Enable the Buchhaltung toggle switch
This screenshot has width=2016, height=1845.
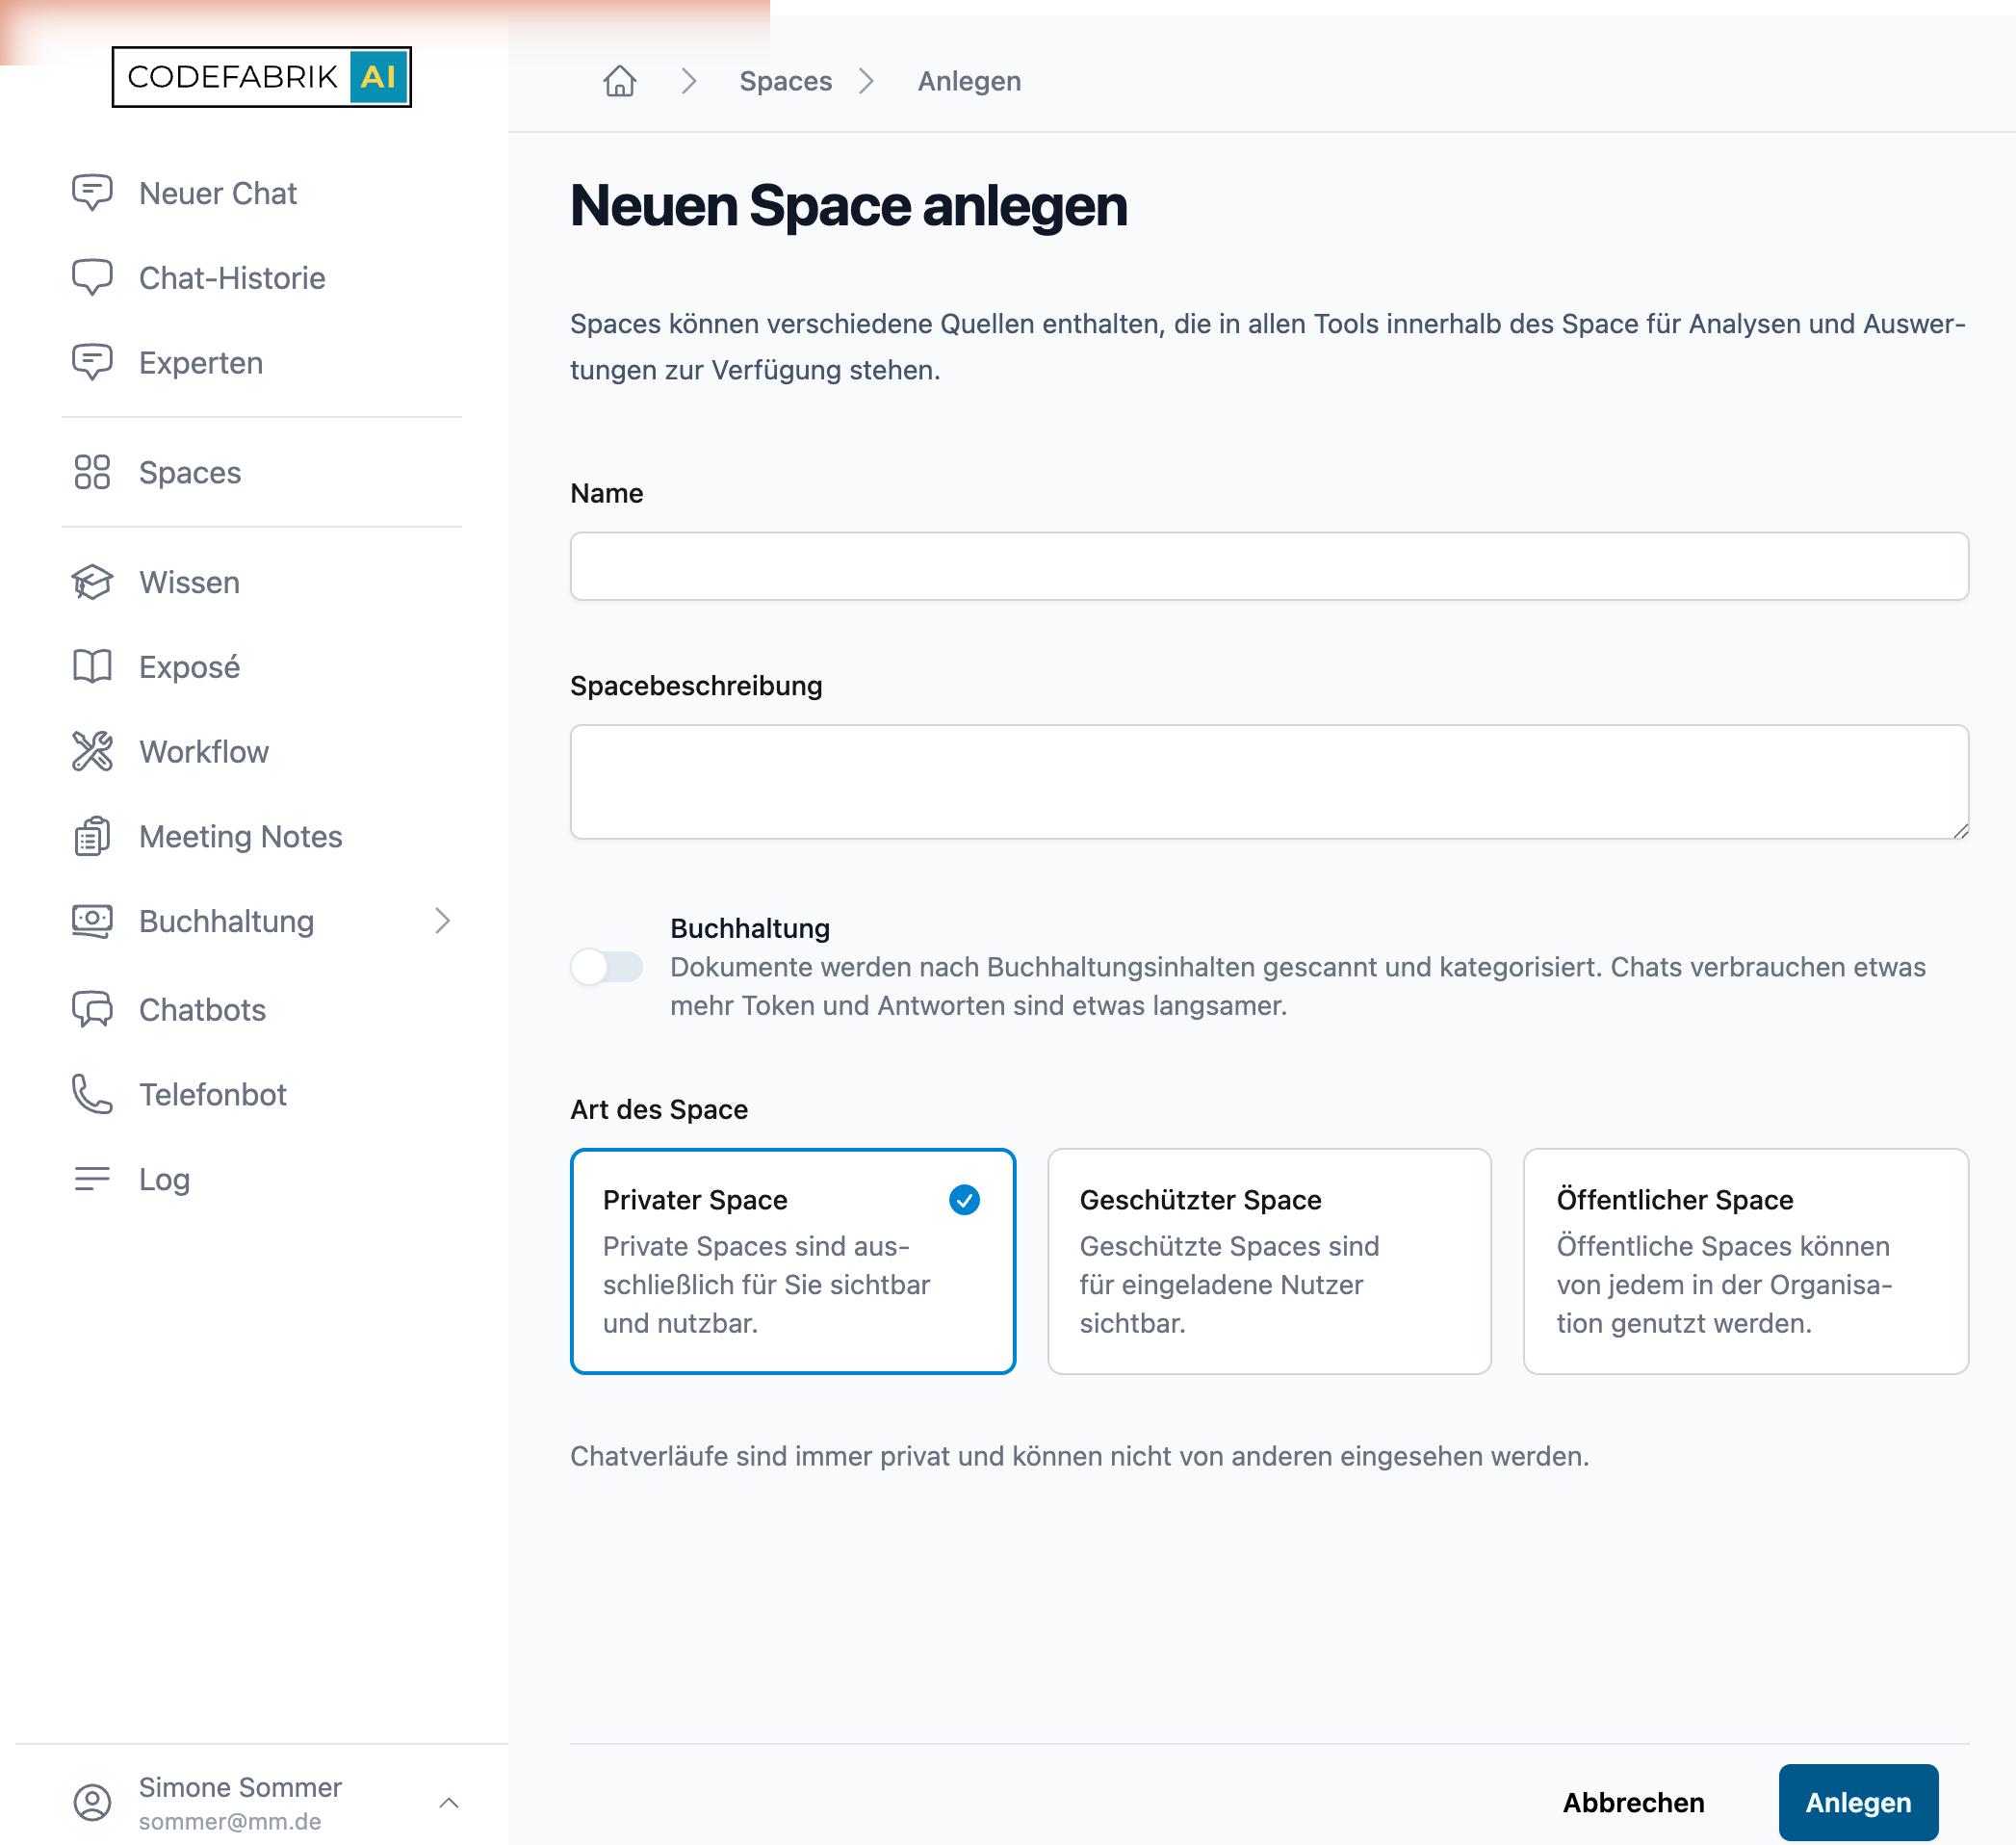click(x=606, y=967)
